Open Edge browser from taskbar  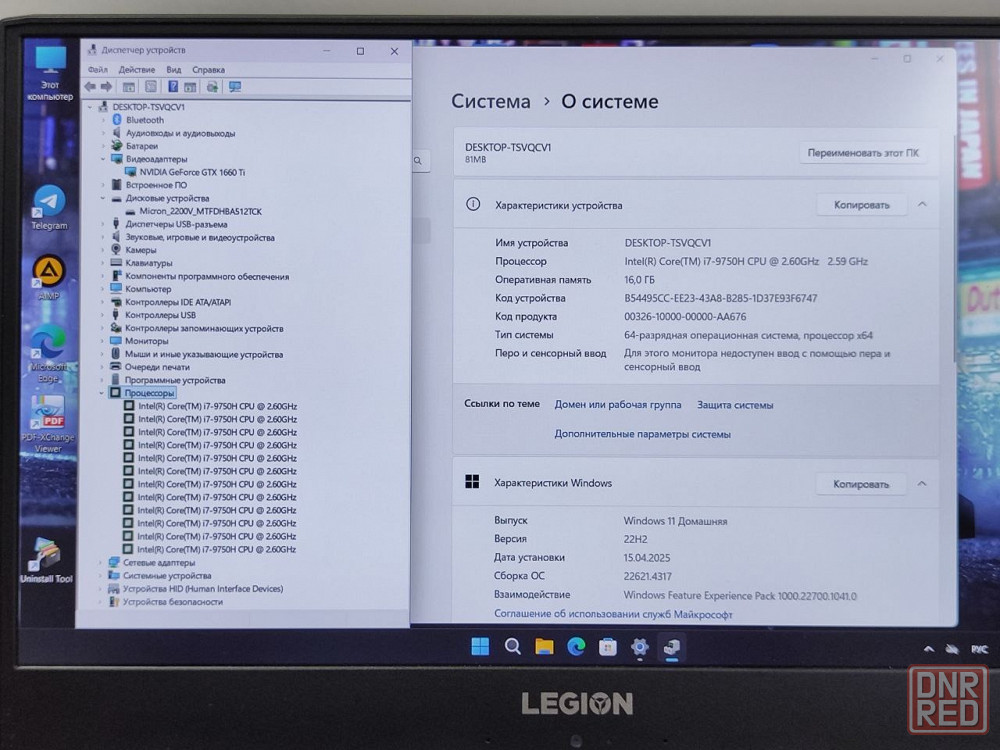click(x=577, y=647)
